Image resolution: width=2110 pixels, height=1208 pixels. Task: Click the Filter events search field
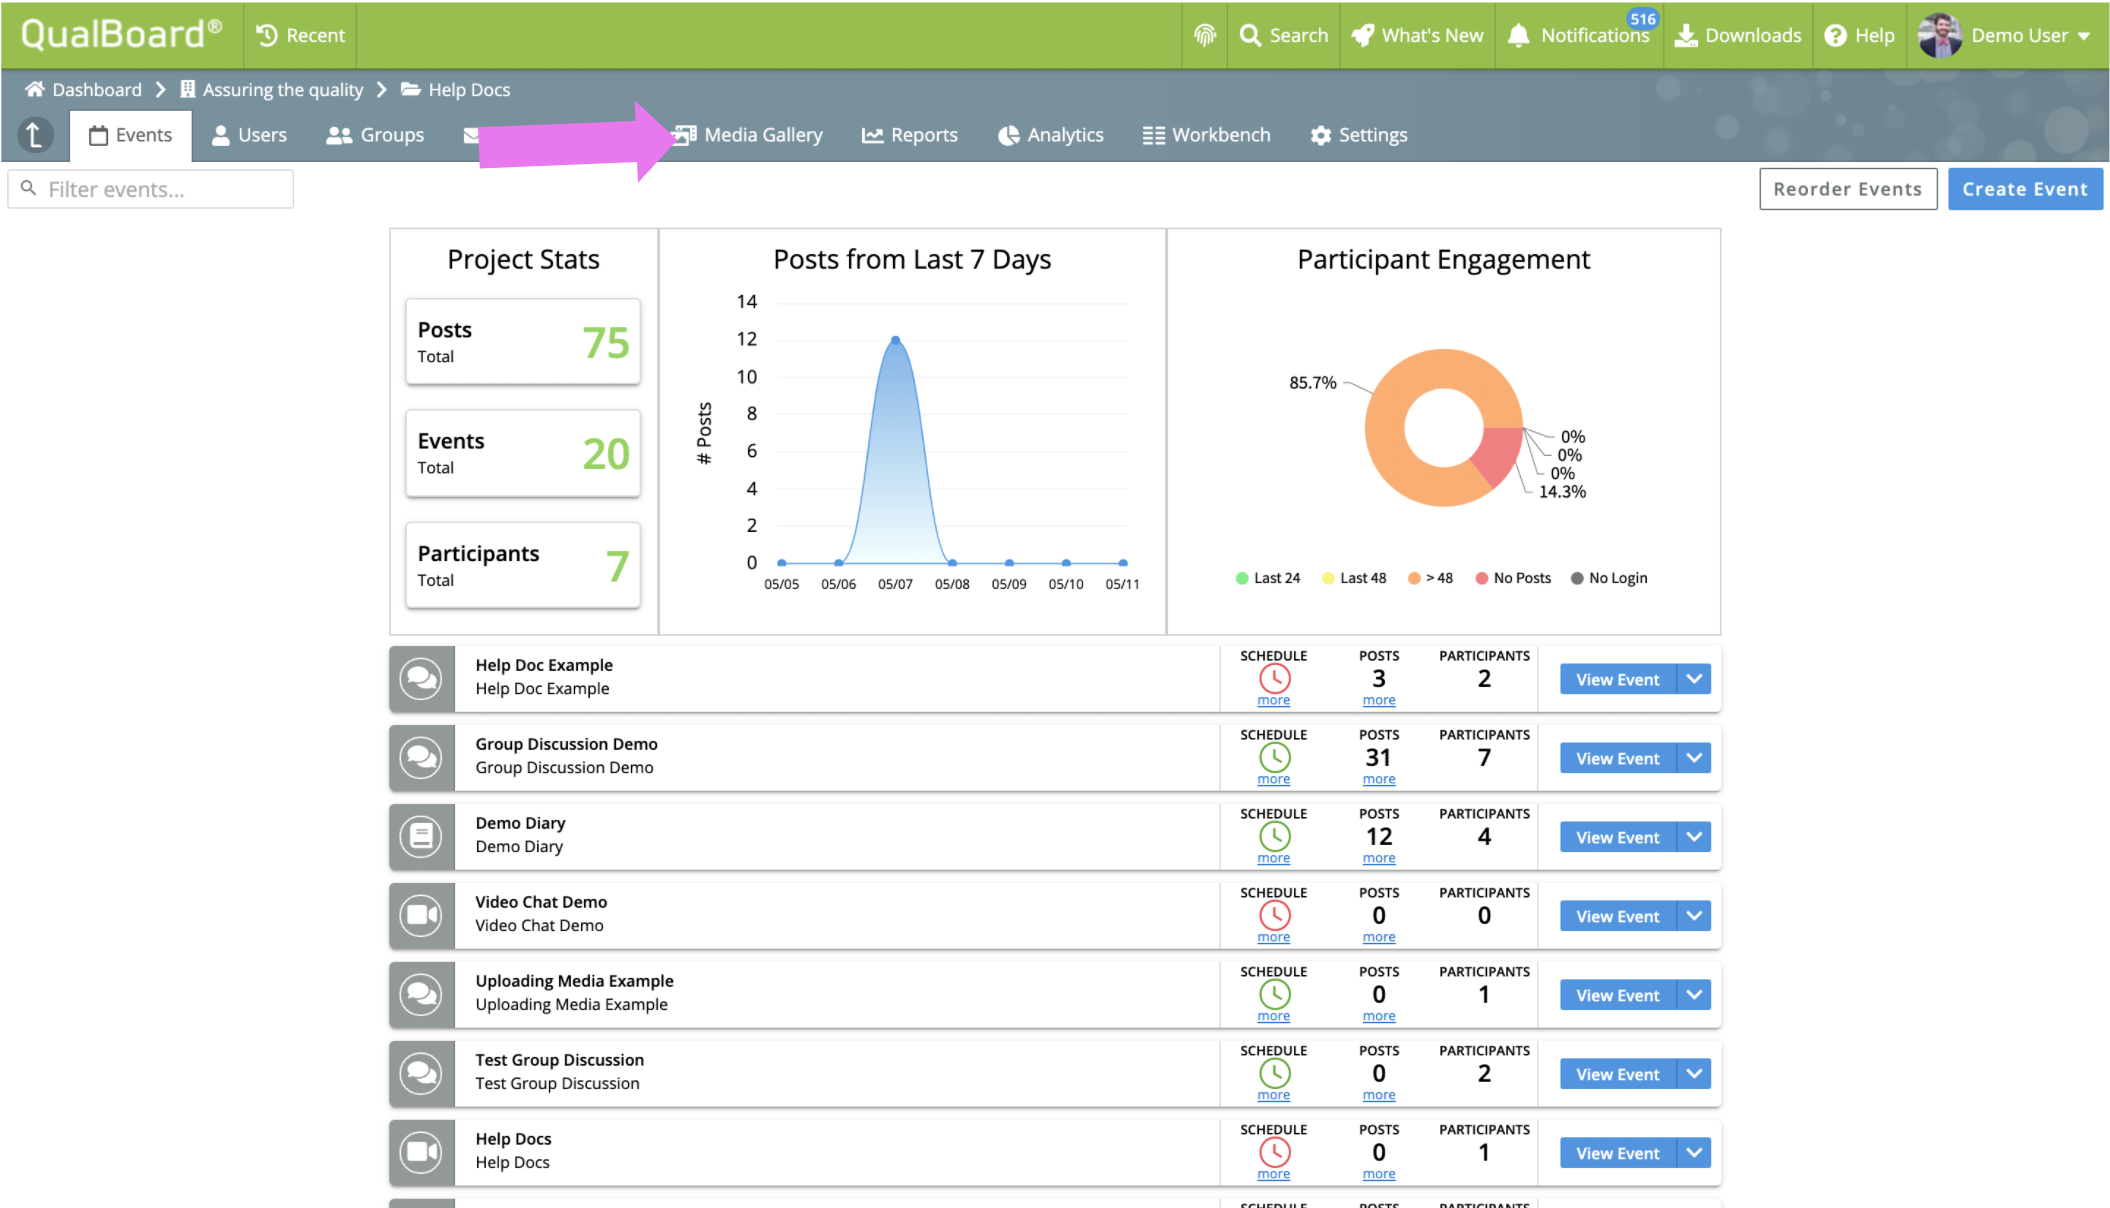pos(150,189)
